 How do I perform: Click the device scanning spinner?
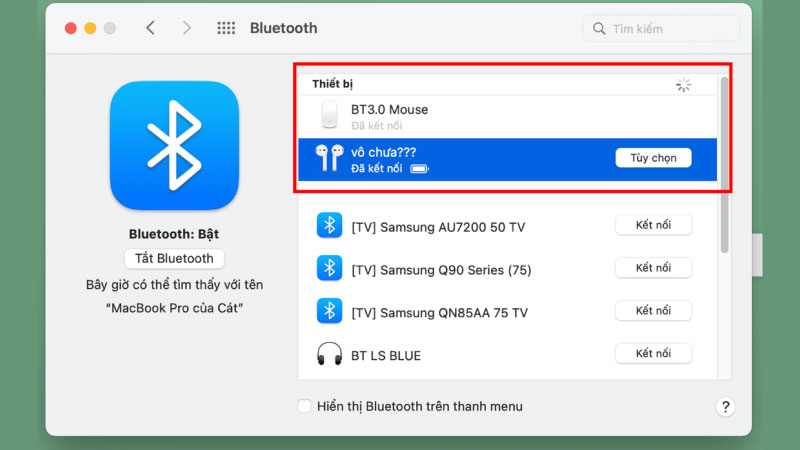pyautogui.click(x=683, y=85)
